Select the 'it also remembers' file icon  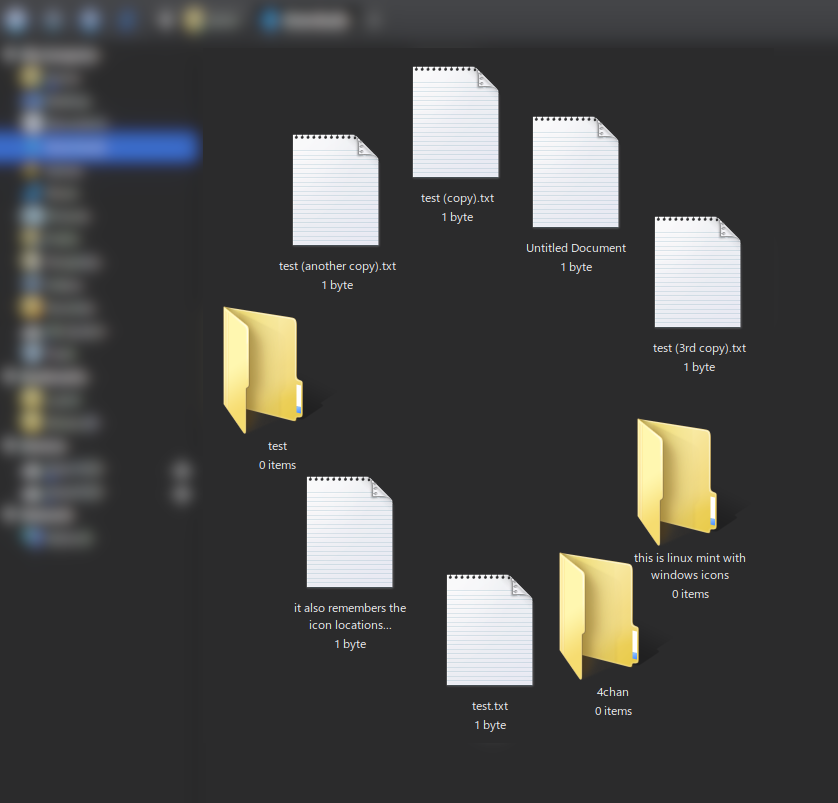350,532
